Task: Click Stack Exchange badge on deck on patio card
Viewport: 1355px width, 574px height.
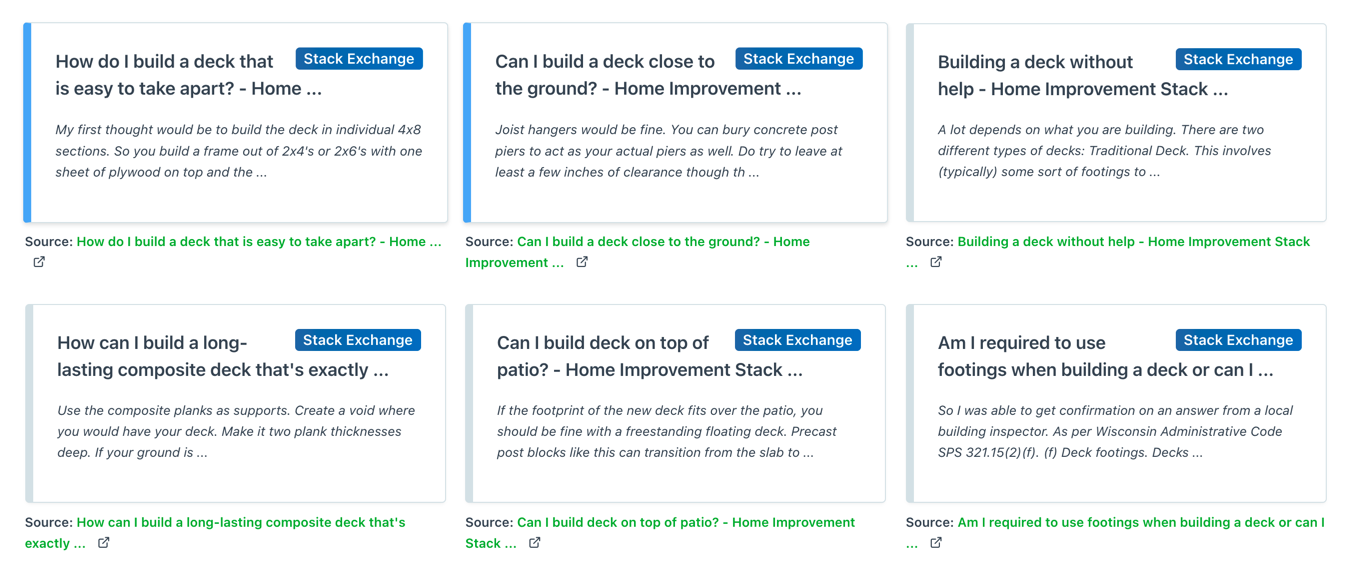Action: [x=798, y=340]
